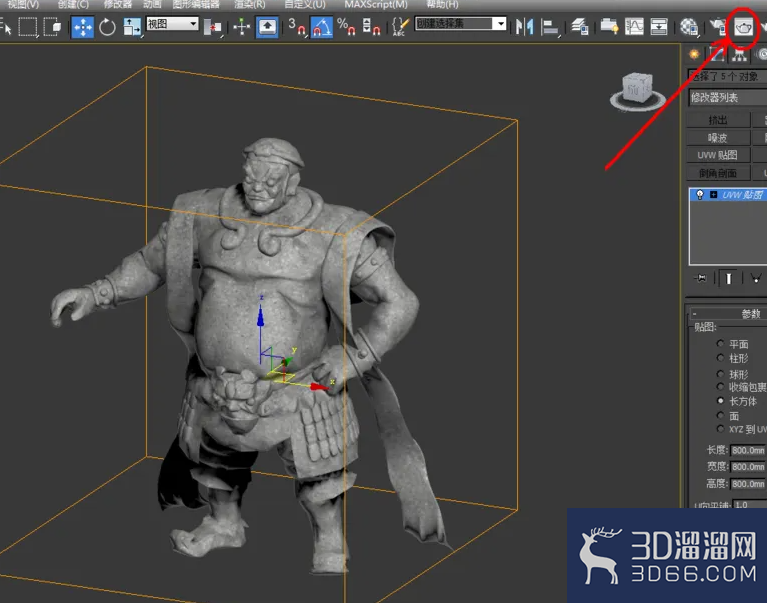This screenshot has width=767, height=603.
Task: Click the ViewCube in the viewport
Action: click(x=637, y=91)
